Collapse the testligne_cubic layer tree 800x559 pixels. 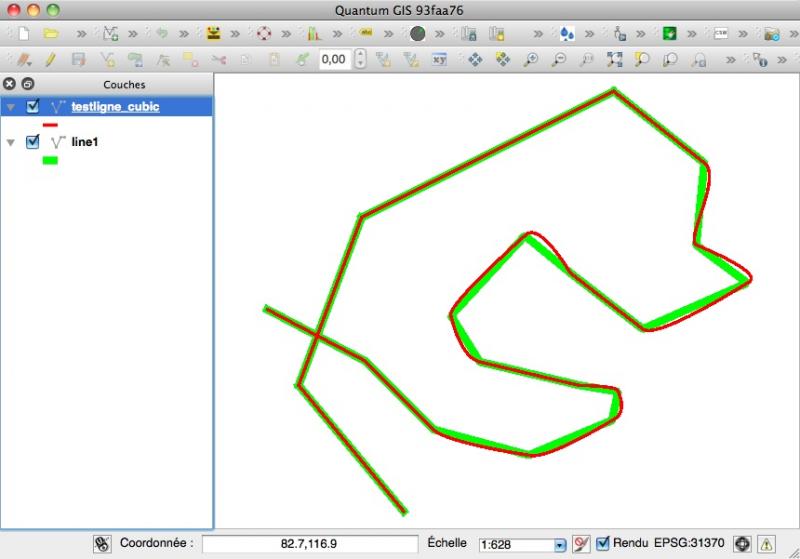click(x=11, y=107)
